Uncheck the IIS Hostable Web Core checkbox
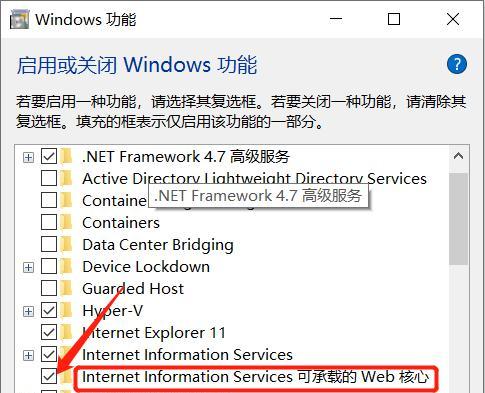The height and width of the screenshot is (393, 485). click(x=49, y=376)
